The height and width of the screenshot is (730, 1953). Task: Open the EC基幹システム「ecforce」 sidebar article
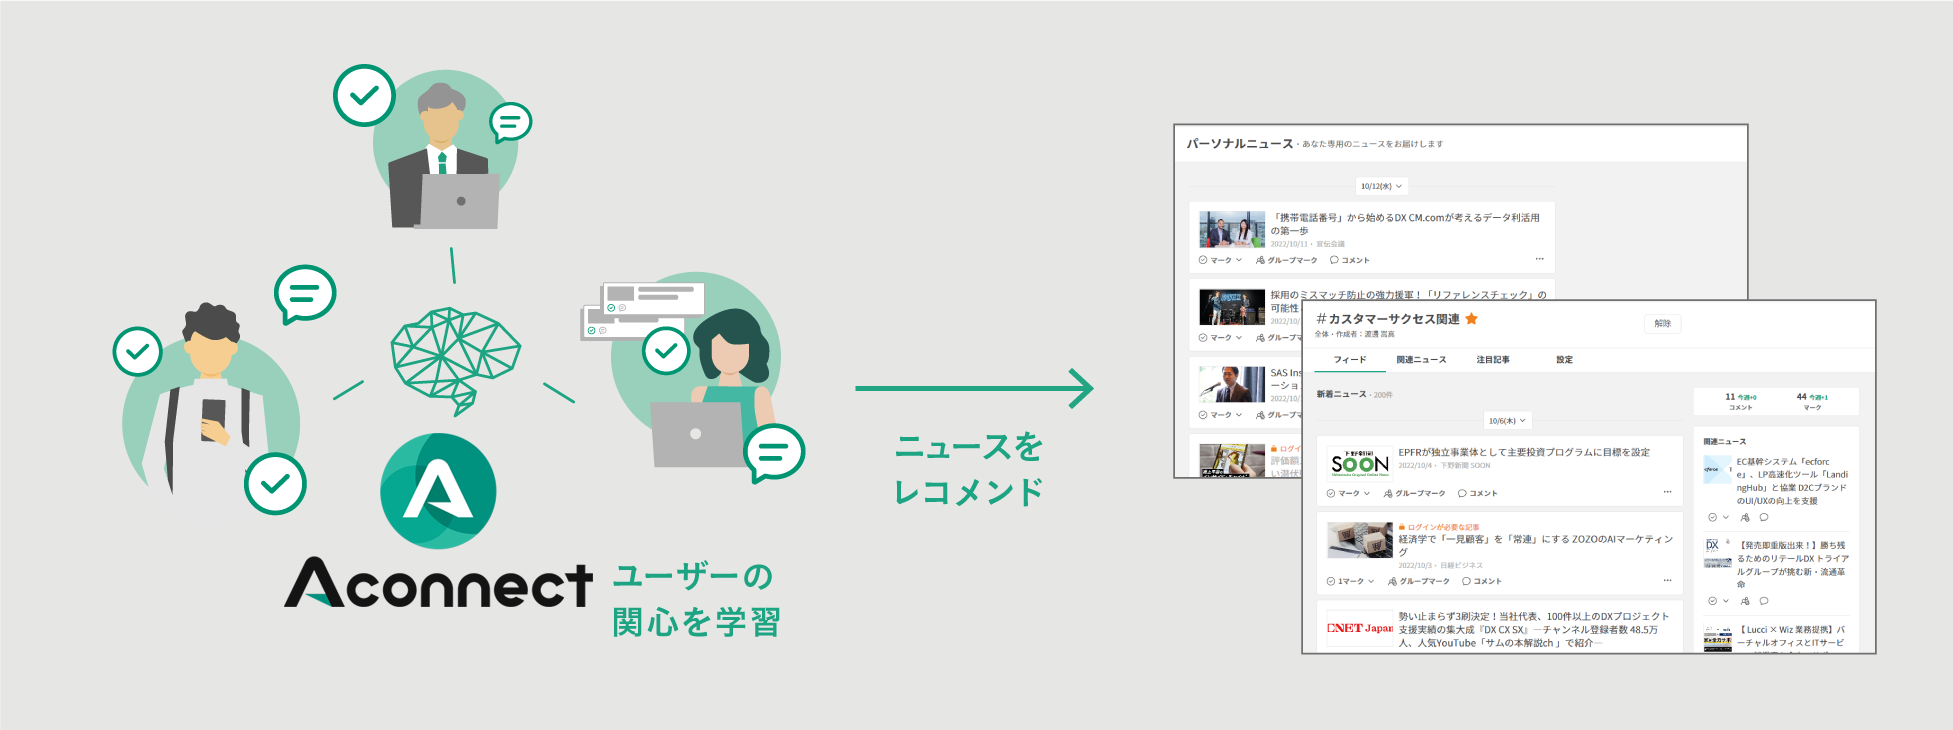[x=1792, y=481]
